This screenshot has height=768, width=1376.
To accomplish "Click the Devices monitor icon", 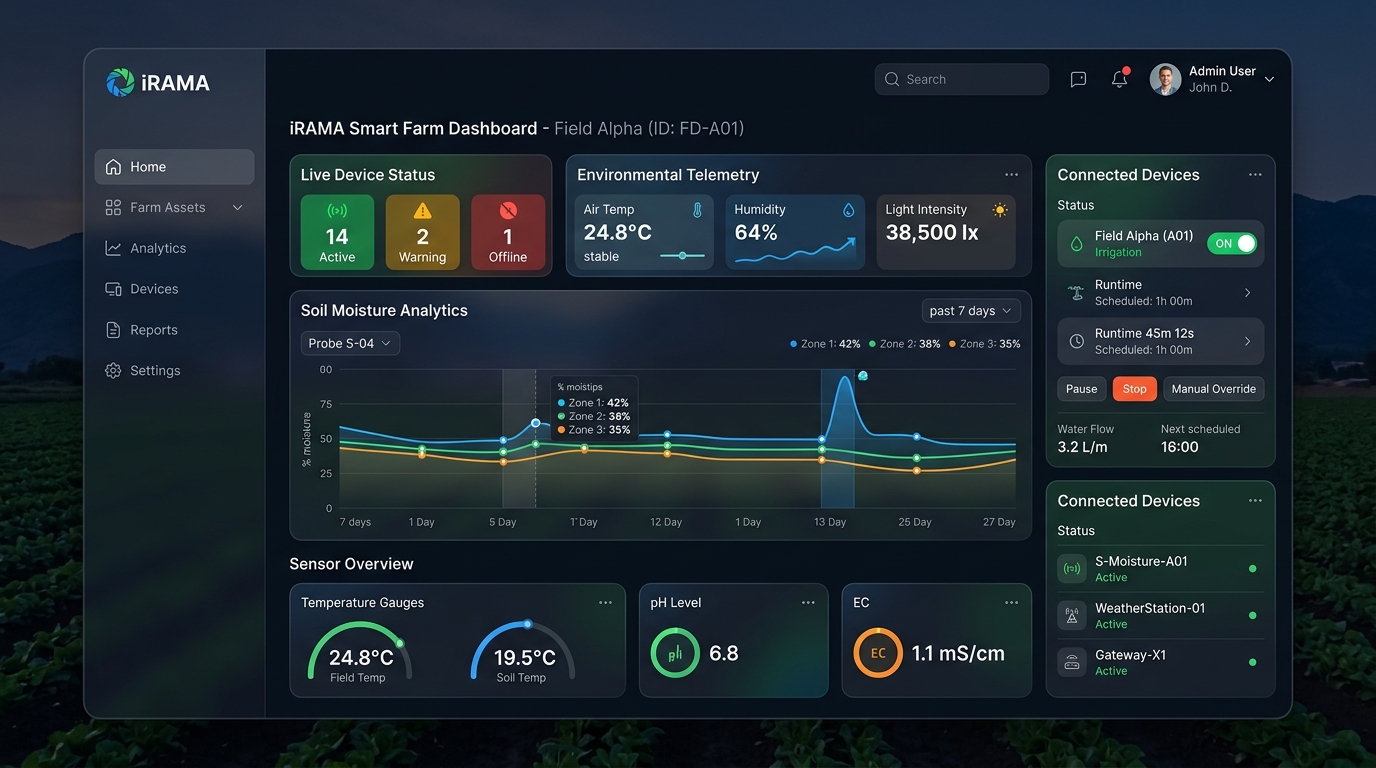I will click(113, 289).
